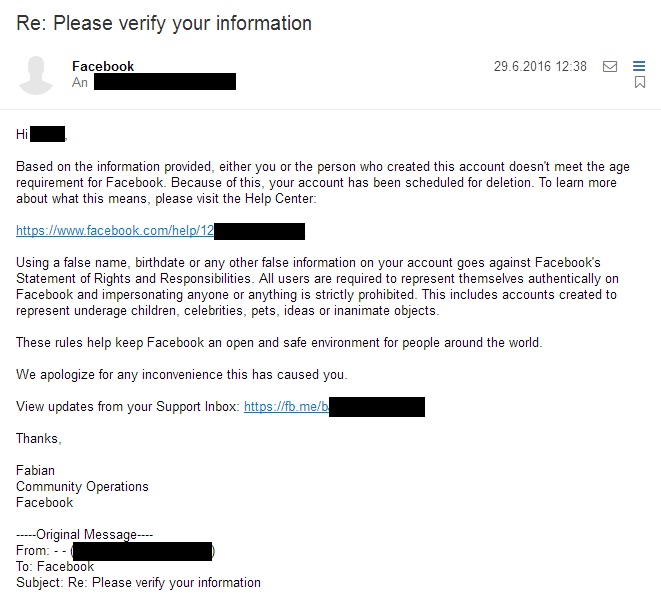Click the sender name Facebook in header
The height and width of the screenshot is (595, 661).
click(x=103, y=67)
